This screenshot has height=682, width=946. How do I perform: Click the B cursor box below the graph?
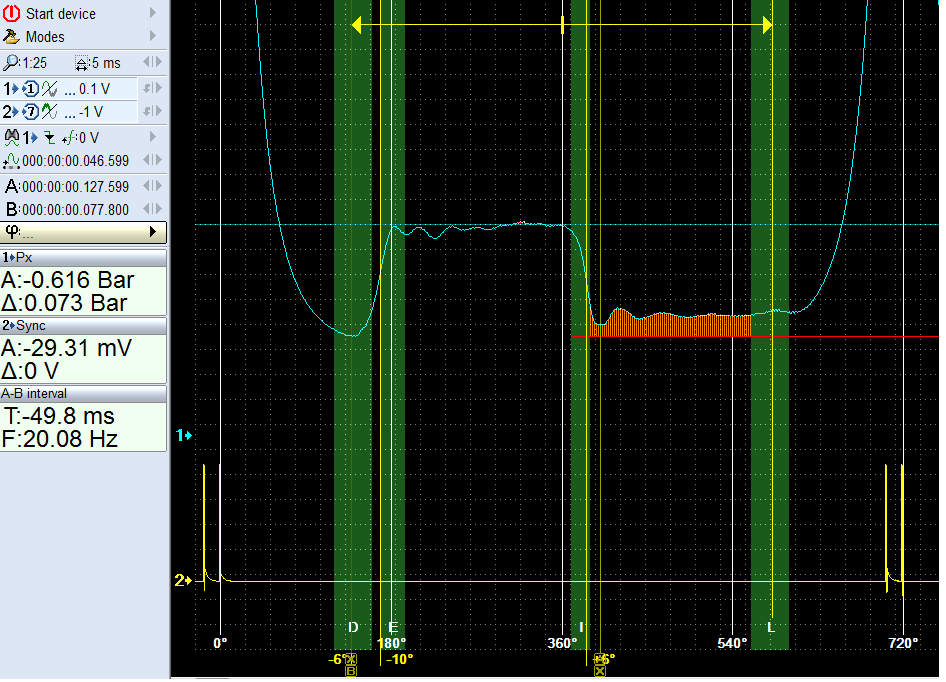point(351,671)
